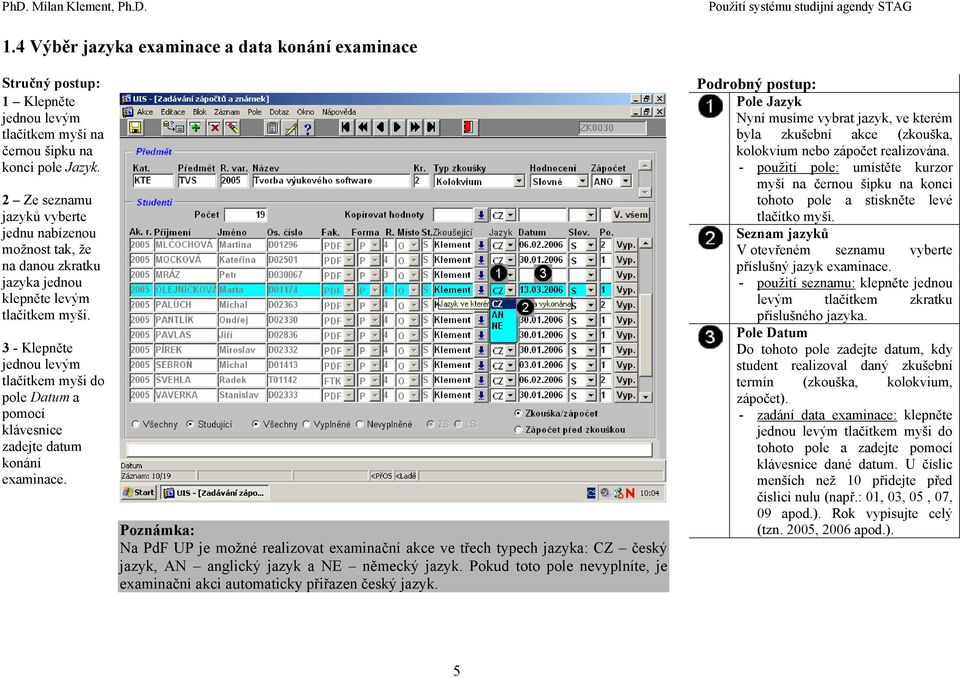Screen dimensions: 960x678
Task: Click Vyp. button in ŠEBROŇ row
Action: click(625, 366)
